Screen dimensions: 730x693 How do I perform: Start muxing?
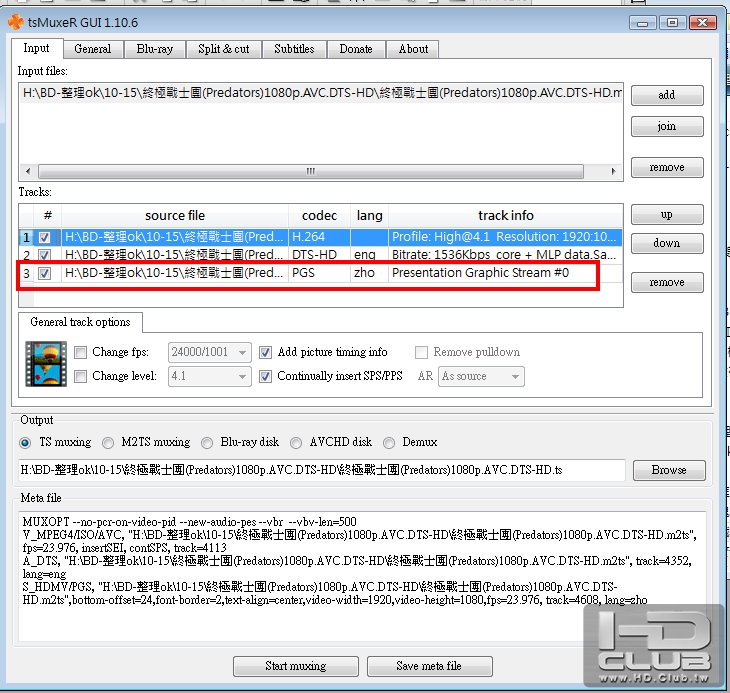(x=296, y=666)
